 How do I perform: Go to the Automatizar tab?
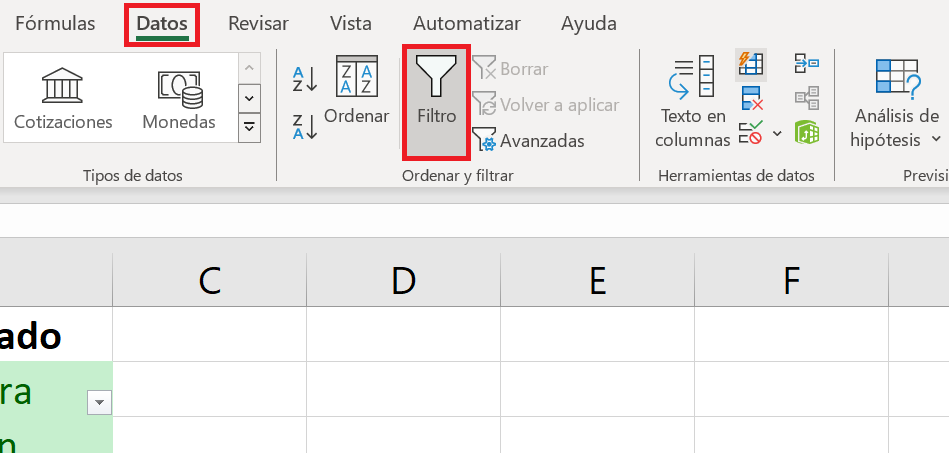coord(466,23)
